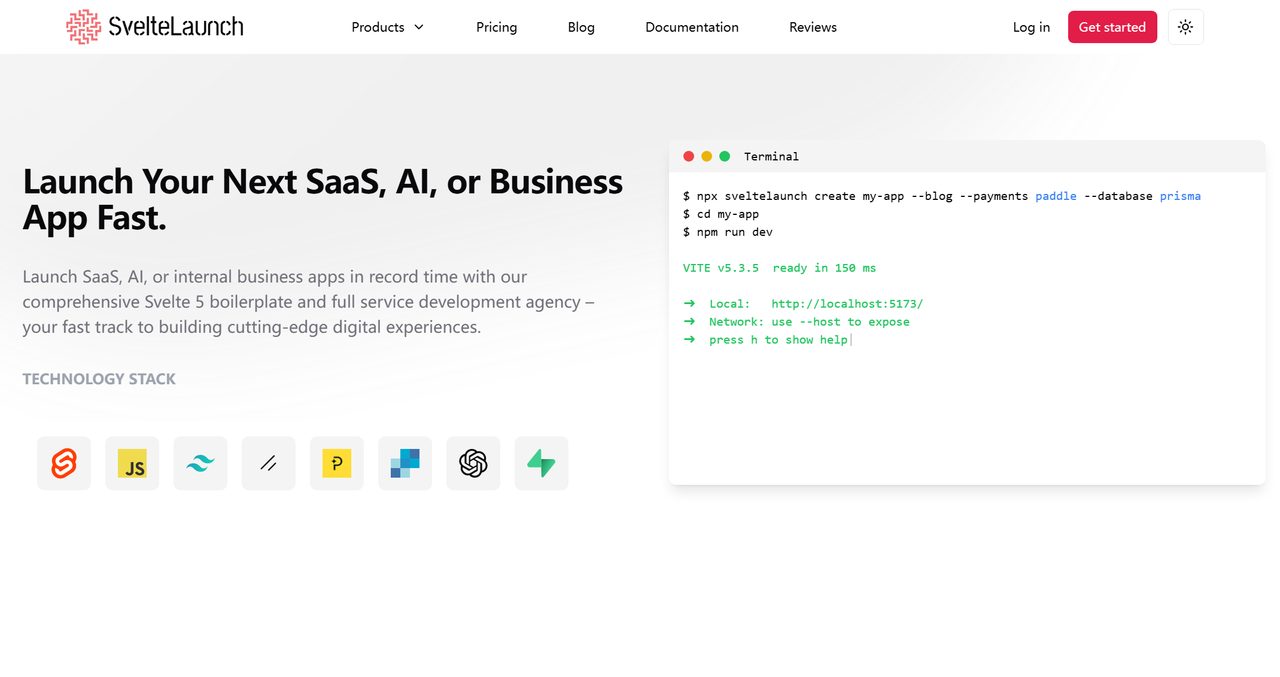Viewport: 1280px width, 677px height.
Task: Click the paragraph starting "Launch SaaS, AI, or internal"
Action: coord(309,302)
